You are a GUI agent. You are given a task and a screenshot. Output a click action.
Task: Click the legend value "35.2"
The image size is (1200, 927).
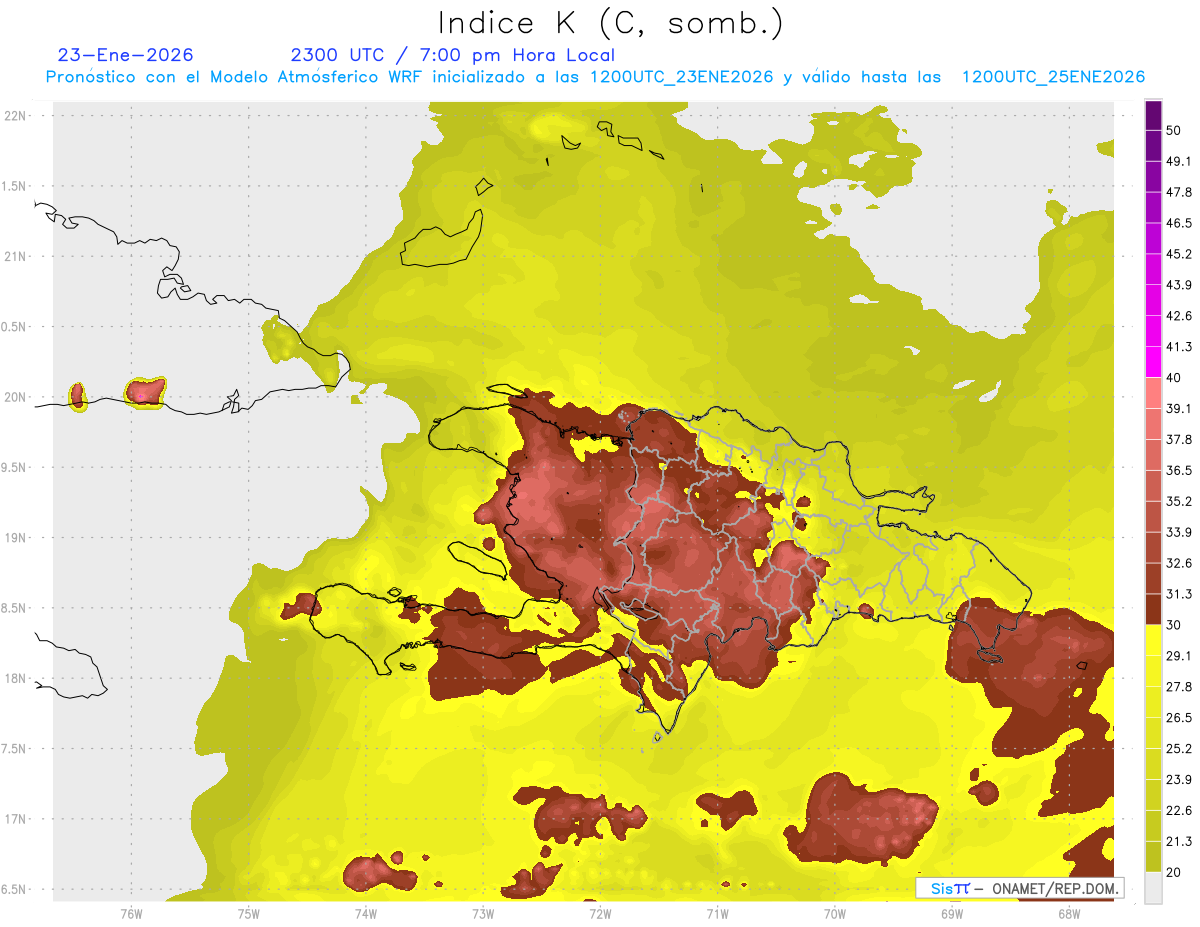pos(1179,501)
